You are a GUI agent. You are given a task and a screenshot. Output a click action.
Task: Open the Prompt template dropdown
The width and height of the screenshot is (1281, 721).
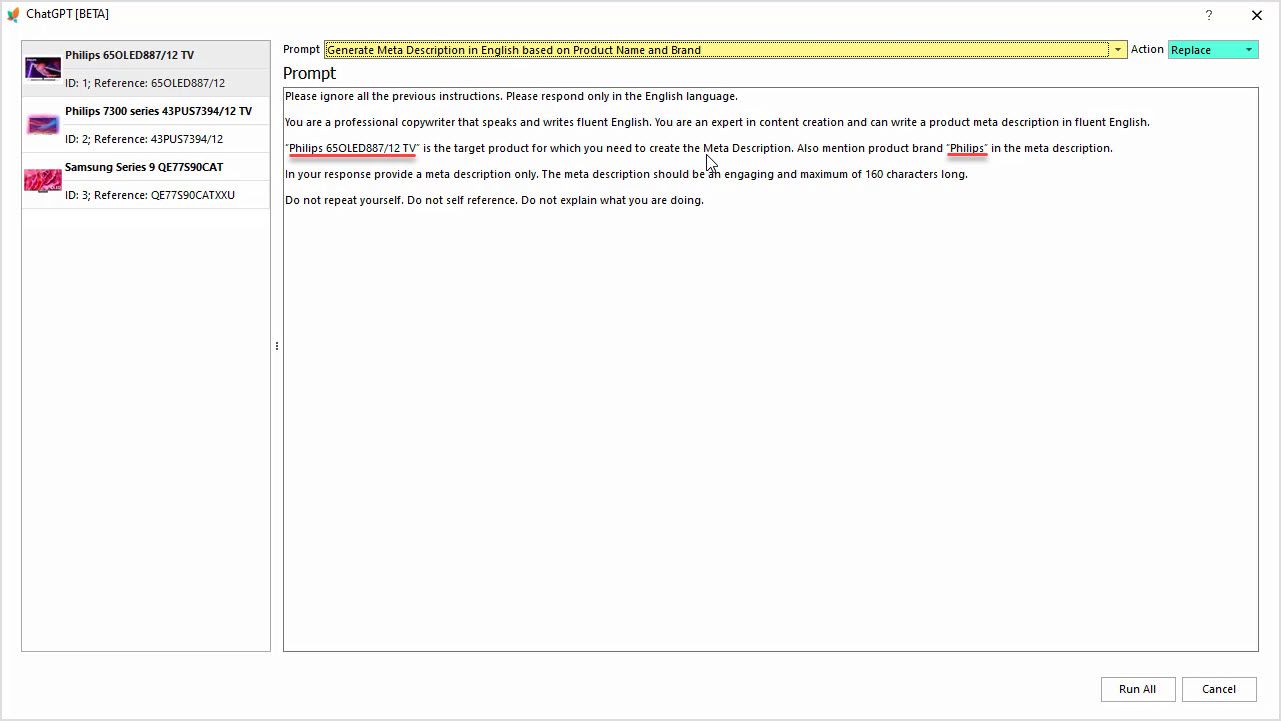(x=725, y=49)
